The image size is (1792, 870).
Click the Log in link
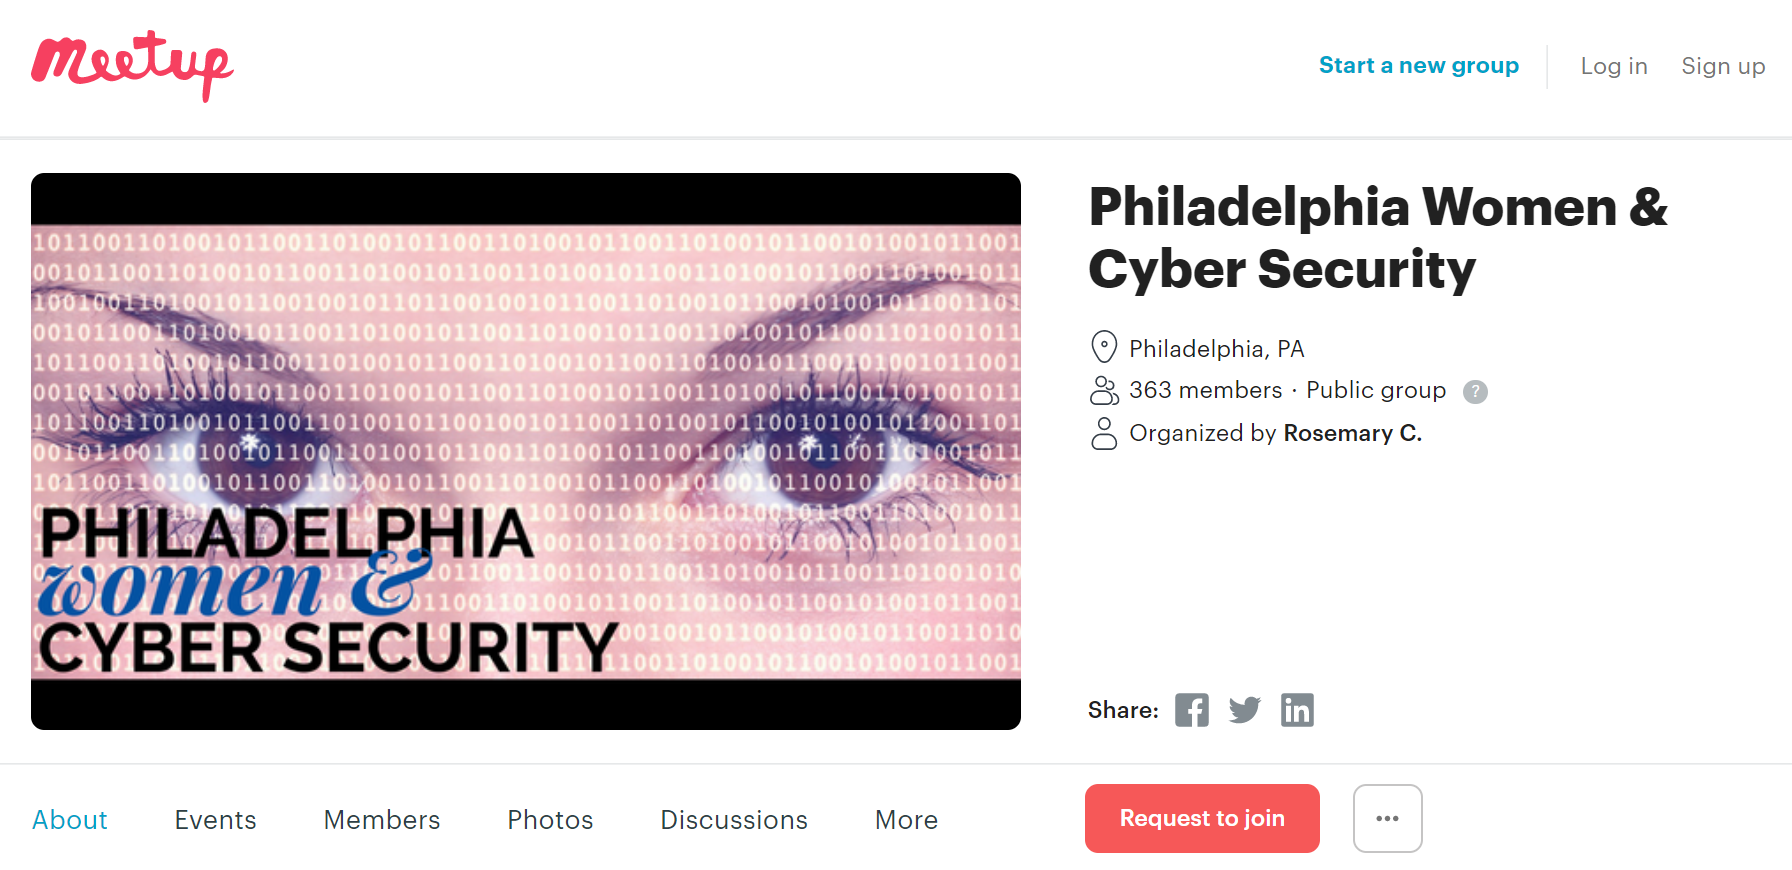(x=1613, y=66)
